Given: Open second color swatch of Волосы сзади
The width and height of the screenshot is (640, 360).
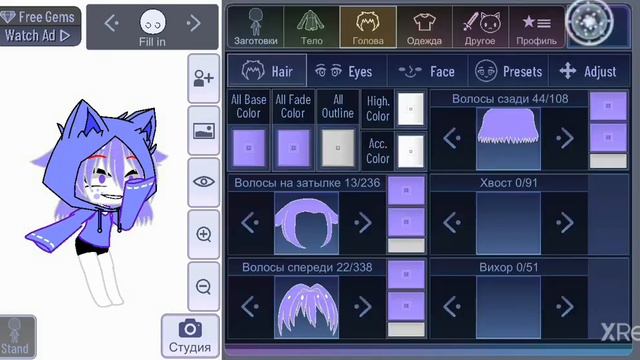Looking at the screenshot, I should (608, 138).
